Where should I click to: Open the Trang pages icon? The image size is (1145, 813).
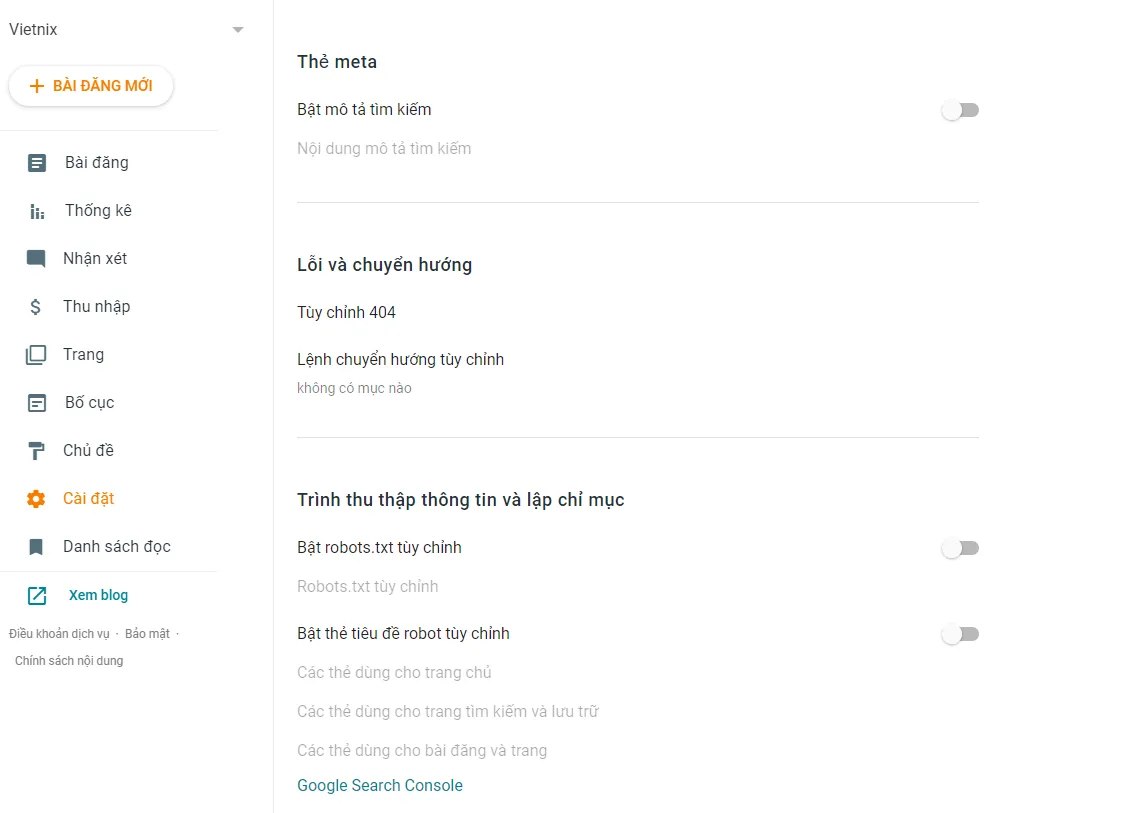coord(36,355)
